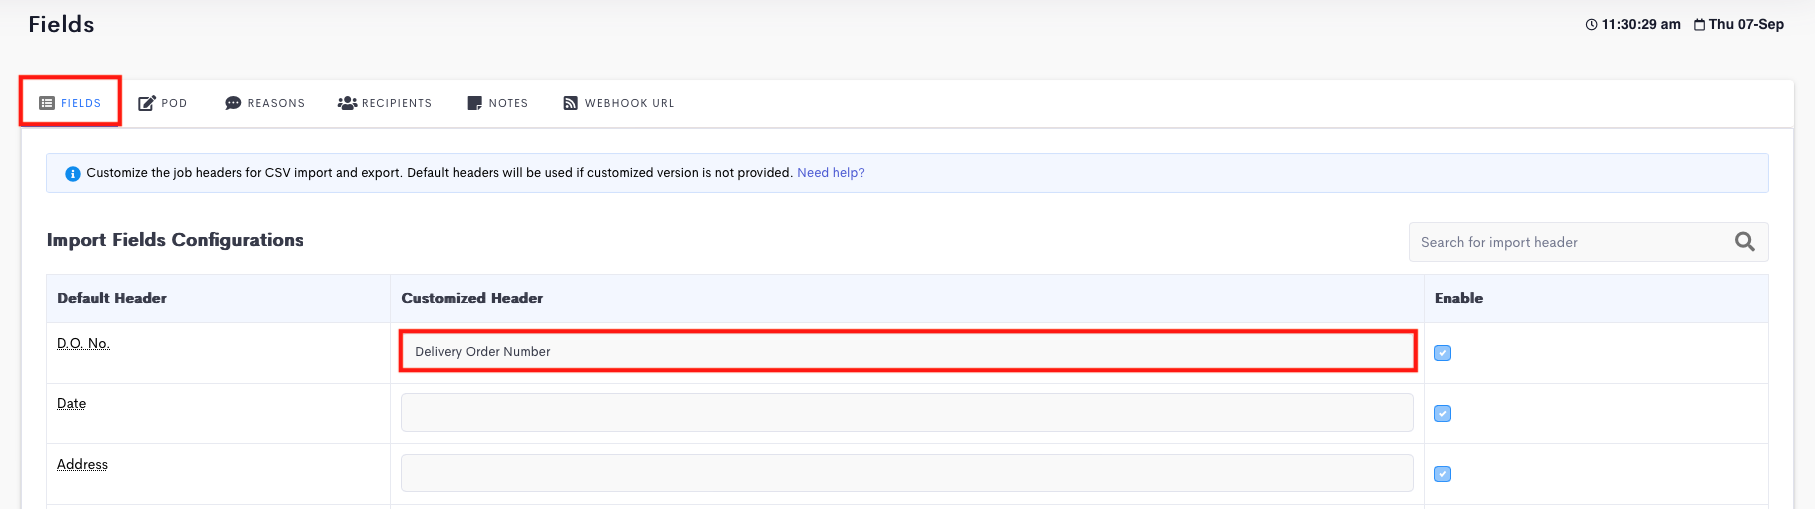
Task: Click the D.O. No. default header label
Action: pyautogui.click(x=83, y=343)
